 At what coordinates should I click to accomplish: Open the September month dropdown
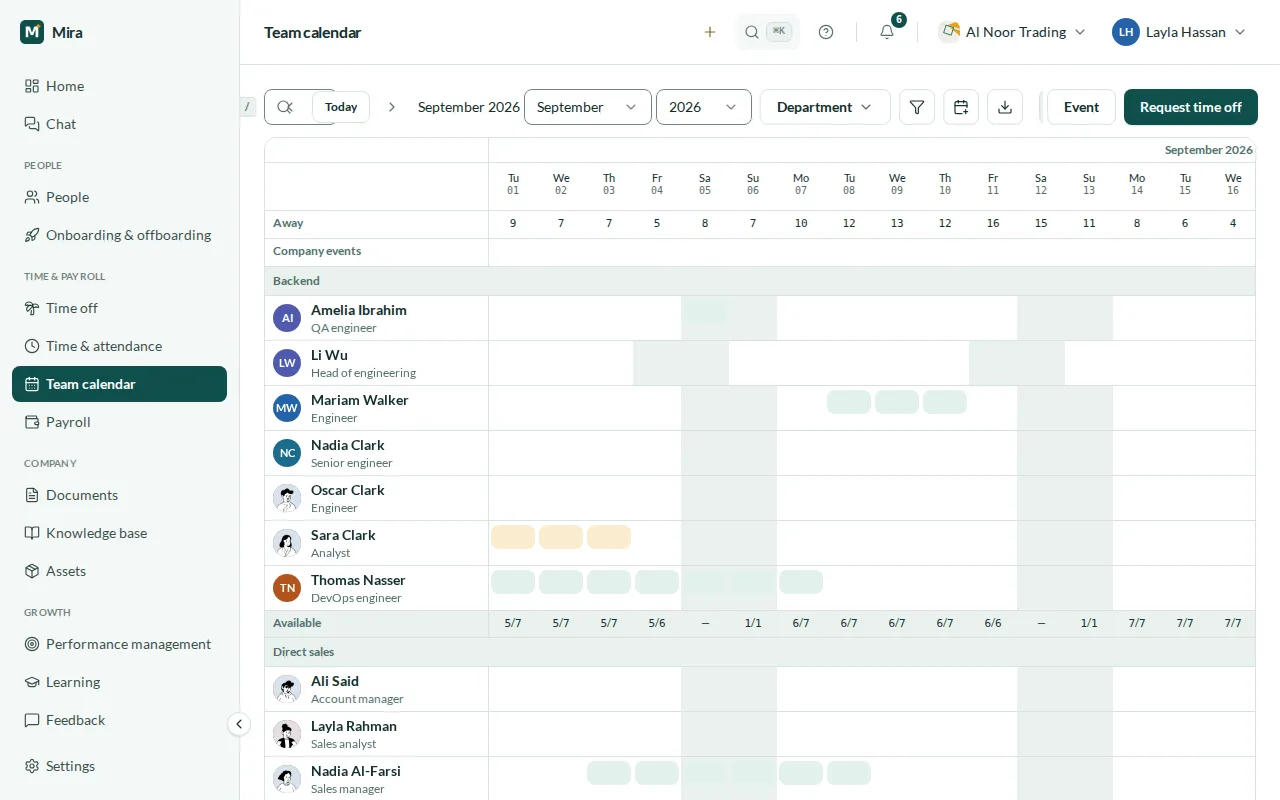(588, 107)
